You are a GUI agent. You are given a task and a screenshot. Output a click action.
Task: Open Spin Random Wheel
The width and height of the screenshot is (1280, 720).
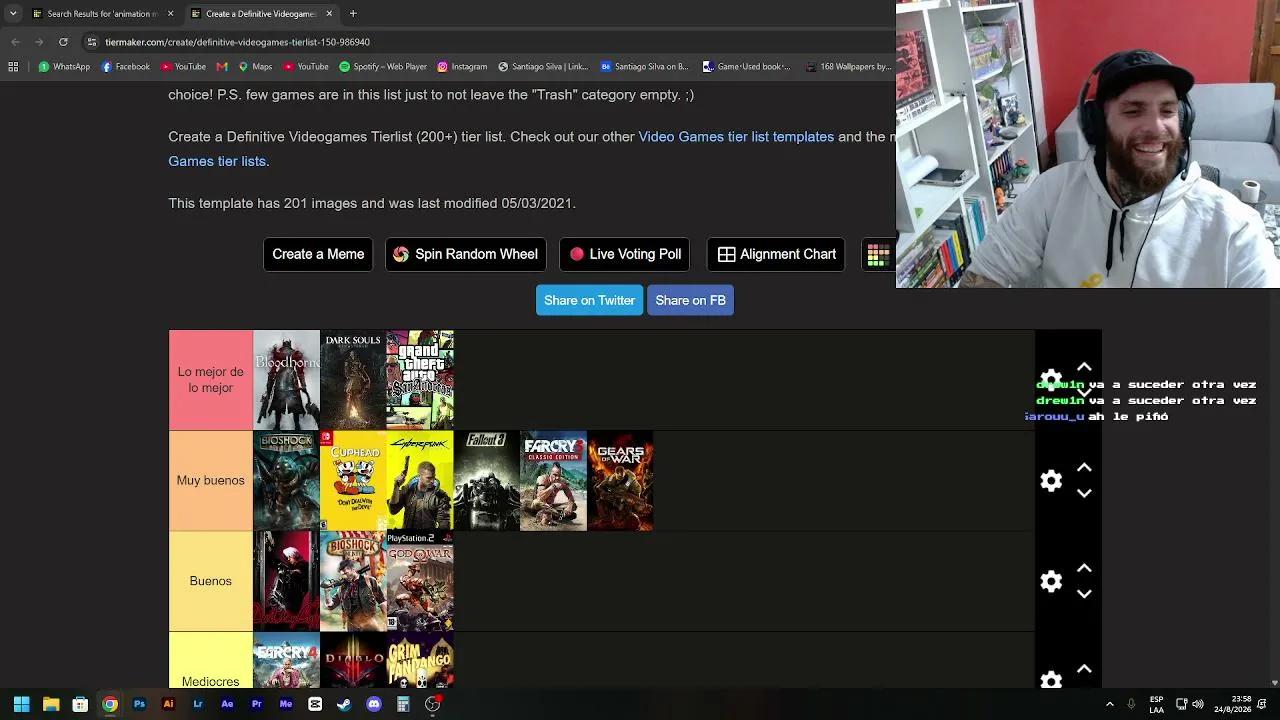click(466, 254)
